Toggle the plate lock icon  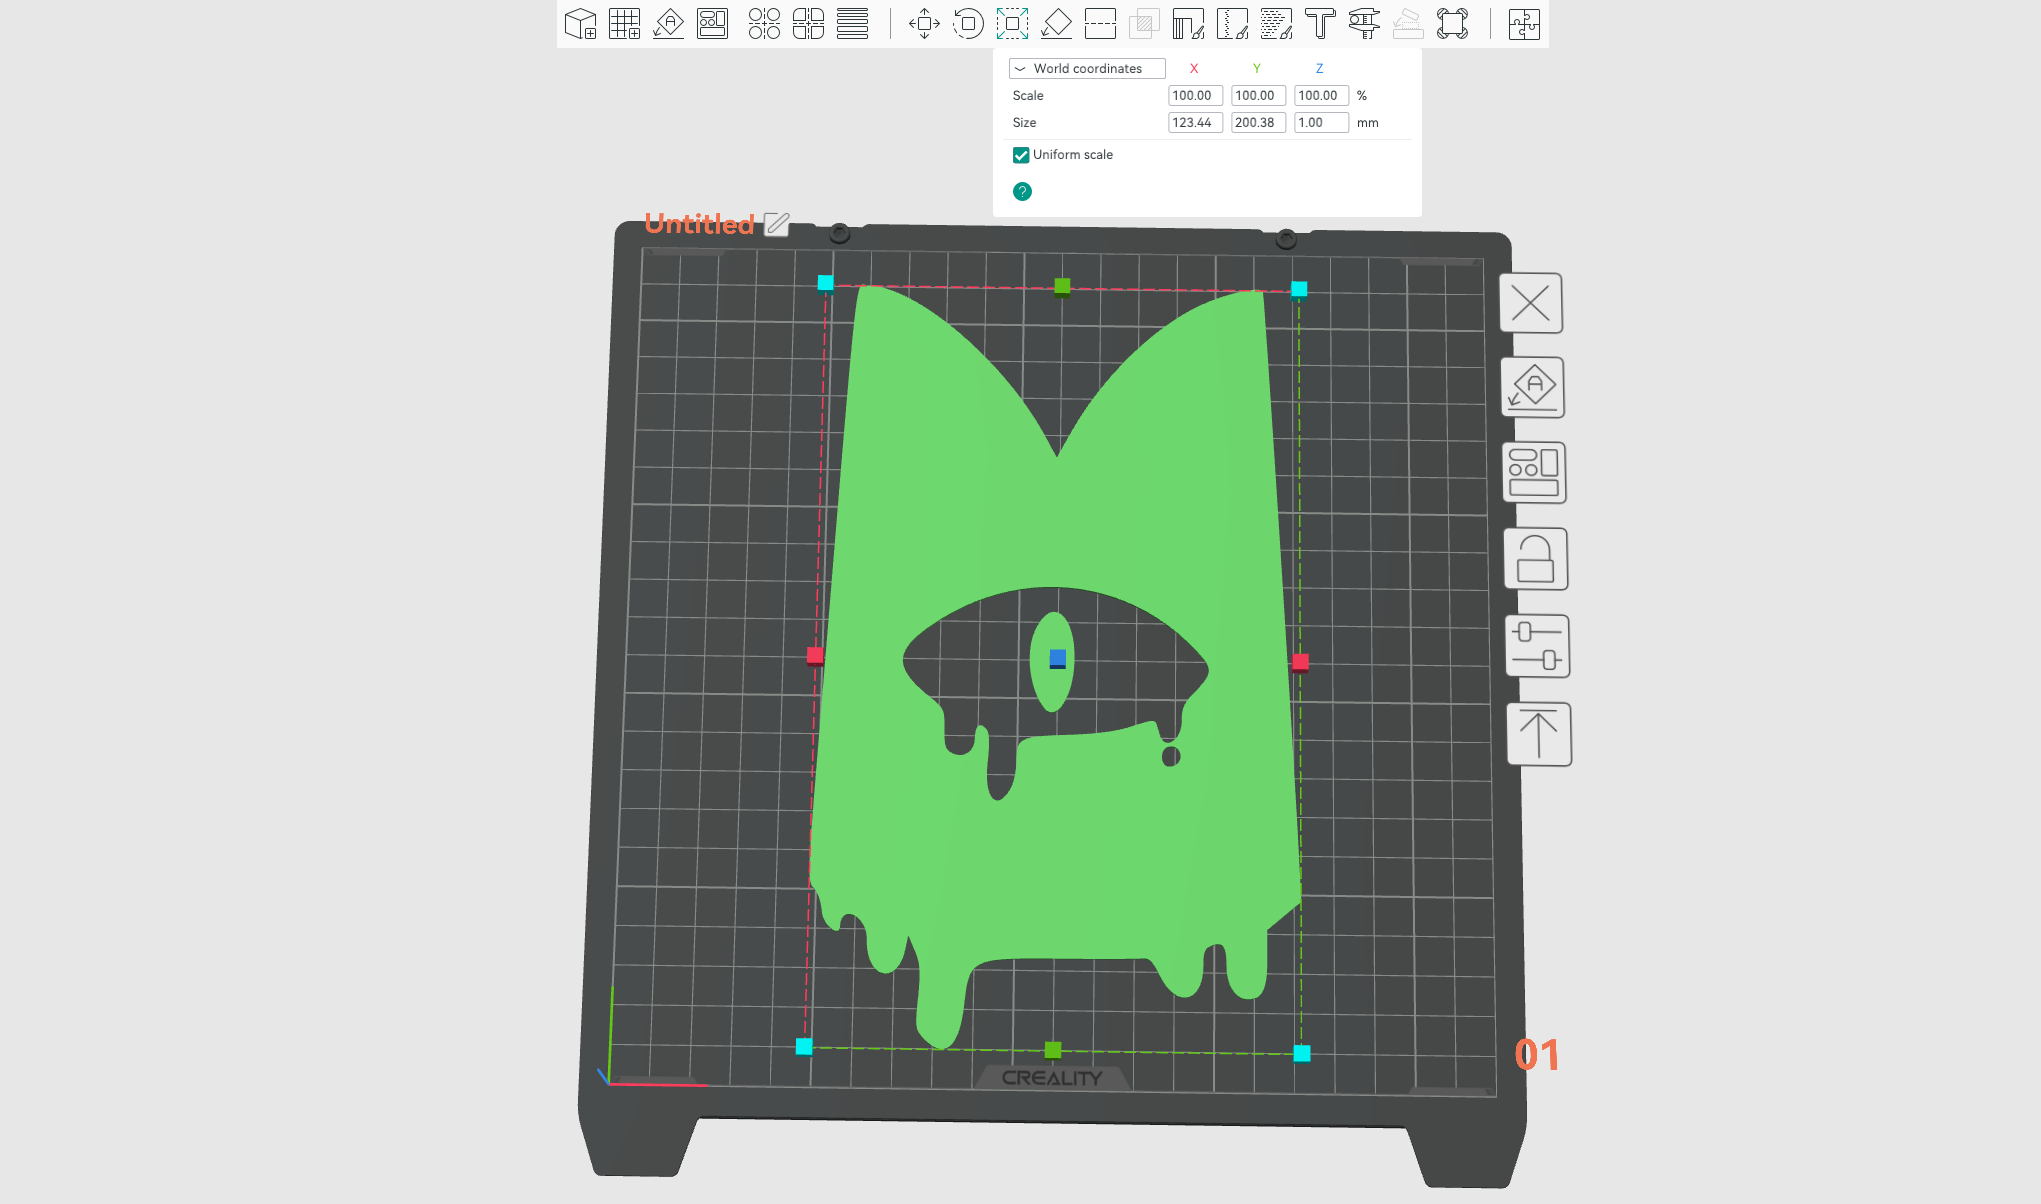[1536, 559]
